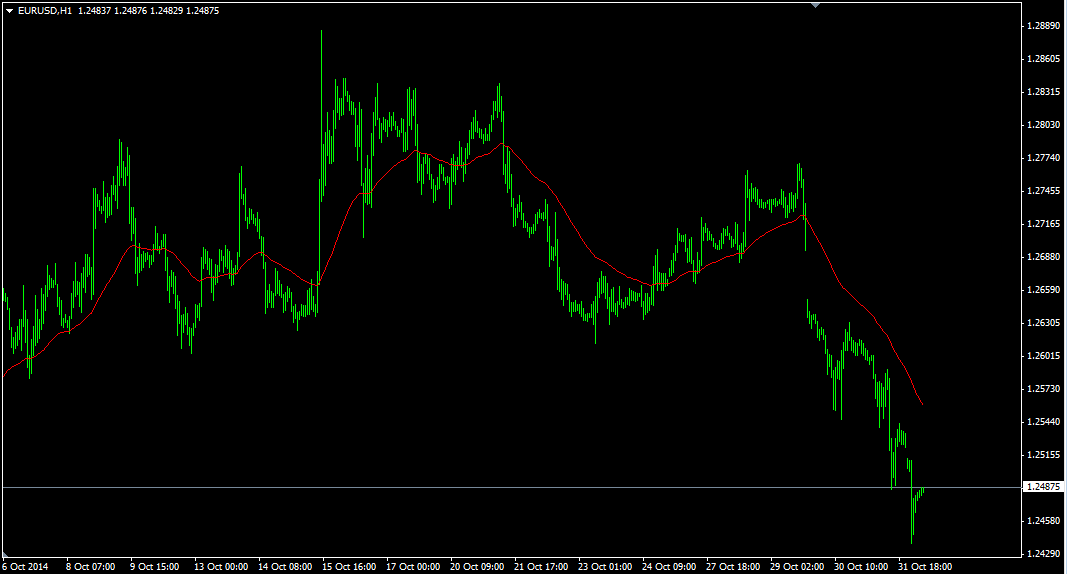Click price level 1.24290 on the scale
This screenshot has height=574, width=1067.
pyautogui.click(x=1043, y=554)
